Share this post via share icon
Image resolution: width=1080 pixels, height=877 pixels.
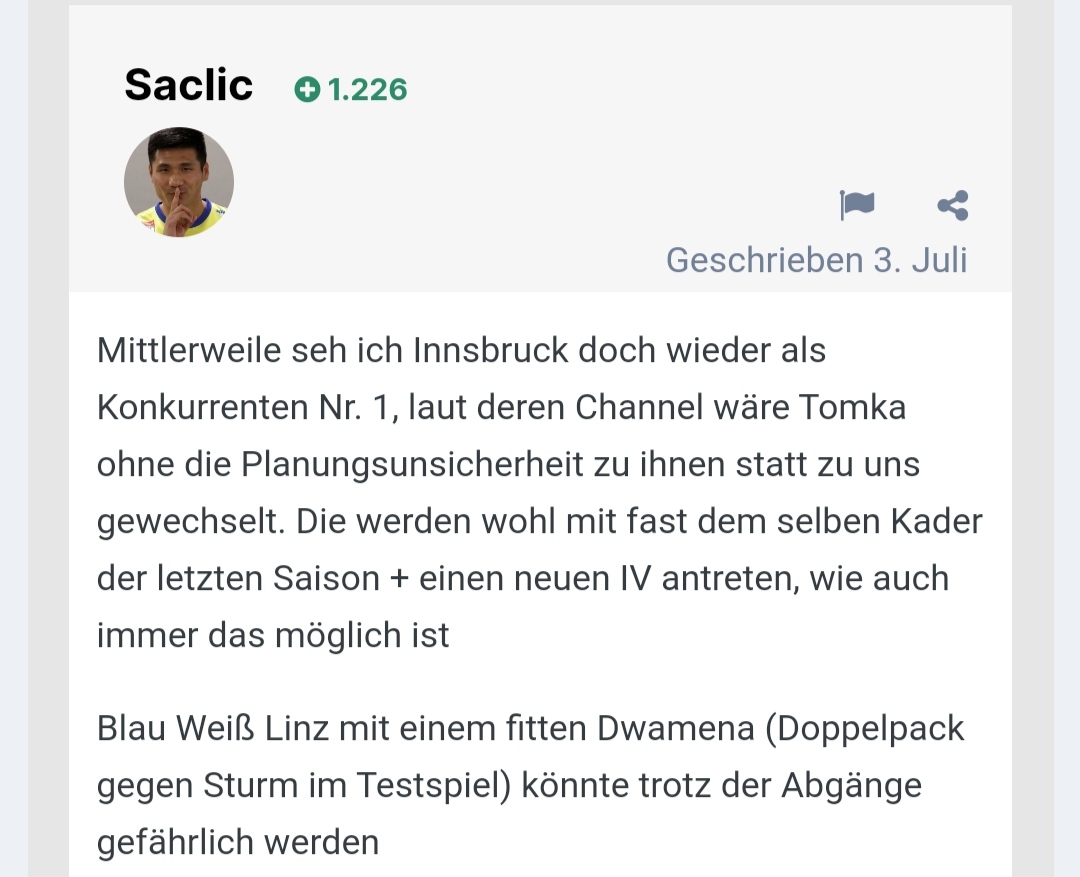coord(953,205)
